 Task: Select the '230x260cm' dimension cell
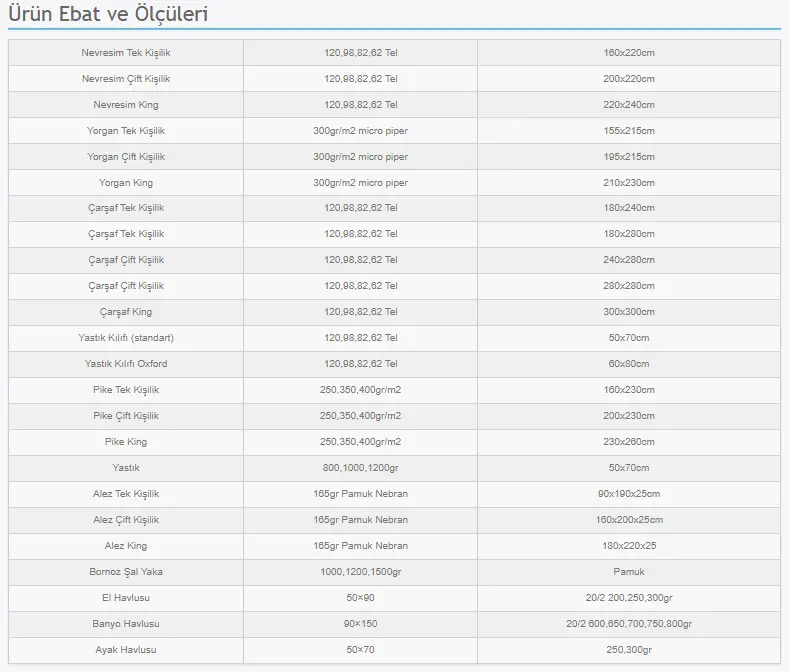628,442
